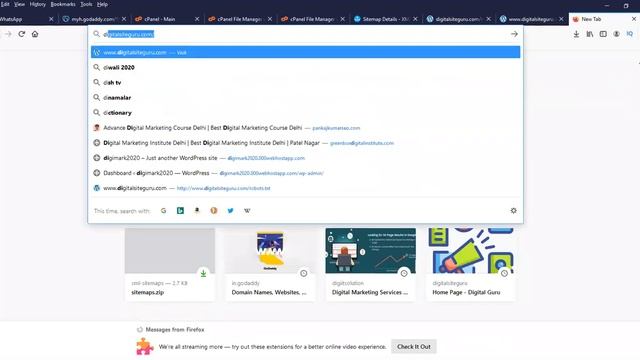640x360 pixels.
Task: Choose the 'dictionary' search suggestion
Action: tap(305, 113)
